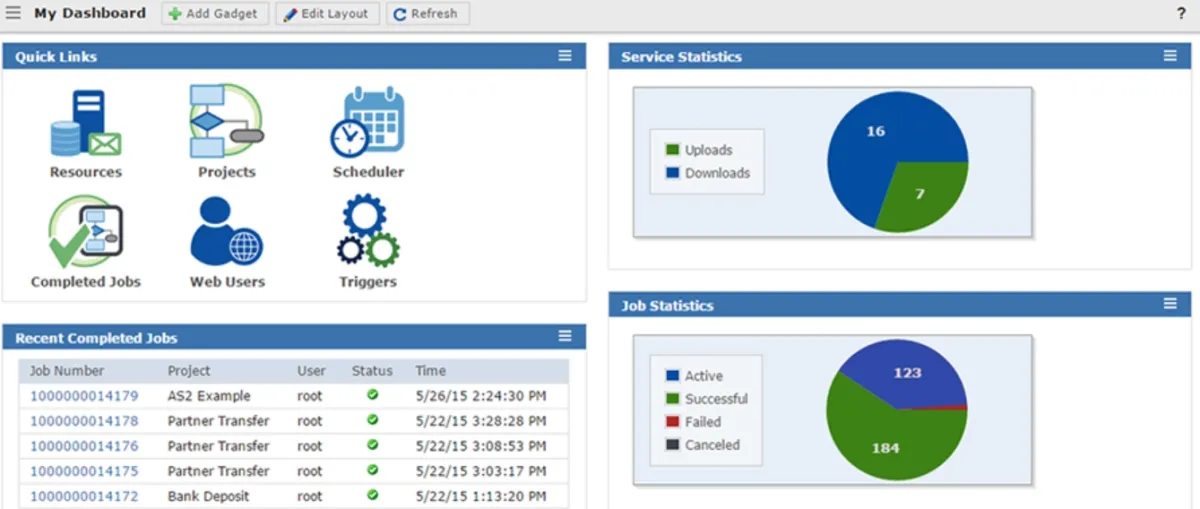
Task: Click the status icon for job 1000000014176
Action: pyautogui.click(x=373, y=445)
